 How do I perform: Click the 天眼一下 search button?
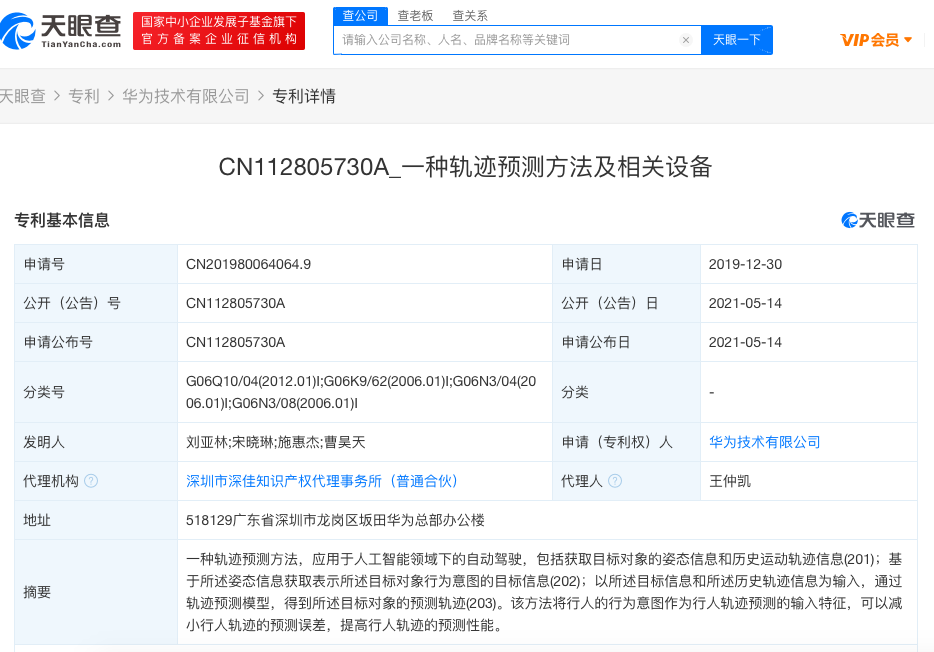(x=737, y=40)
